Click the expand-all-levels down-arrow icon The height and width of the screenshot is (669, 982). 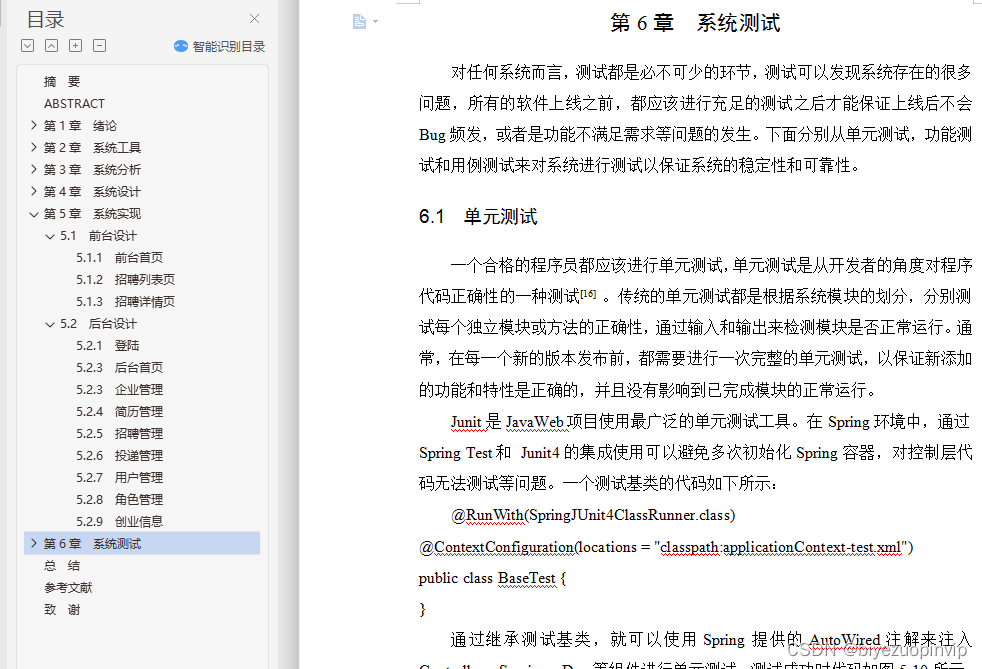28,46
